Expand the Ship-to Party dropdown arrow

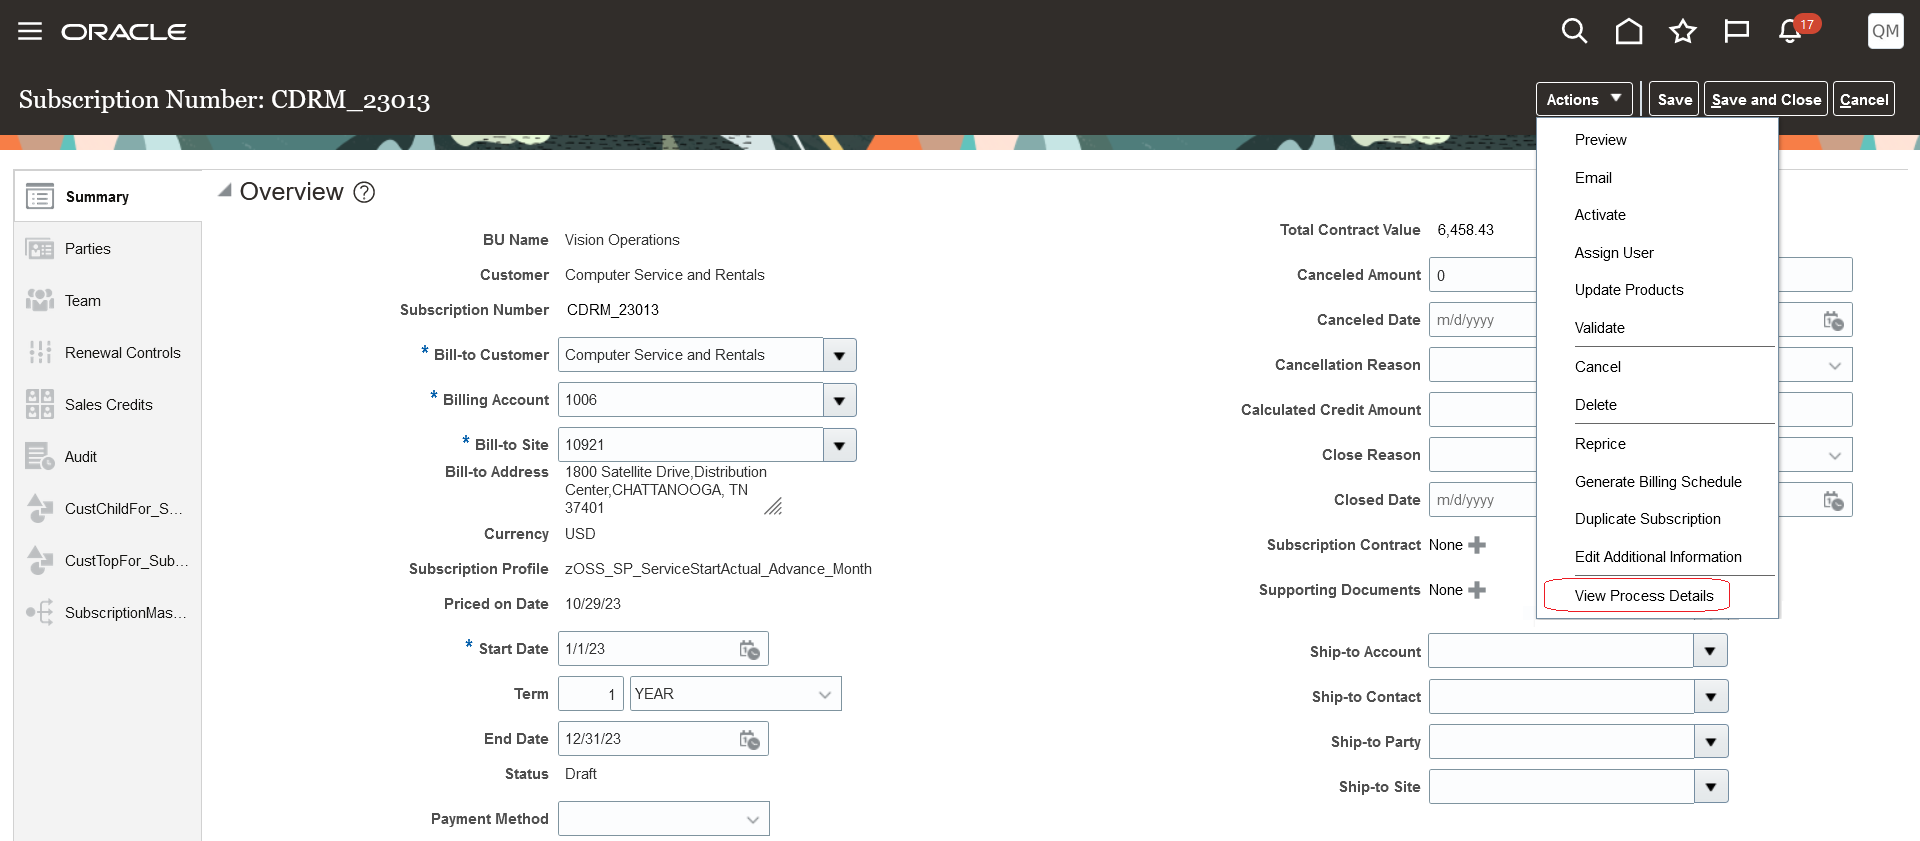(1711, 742)
